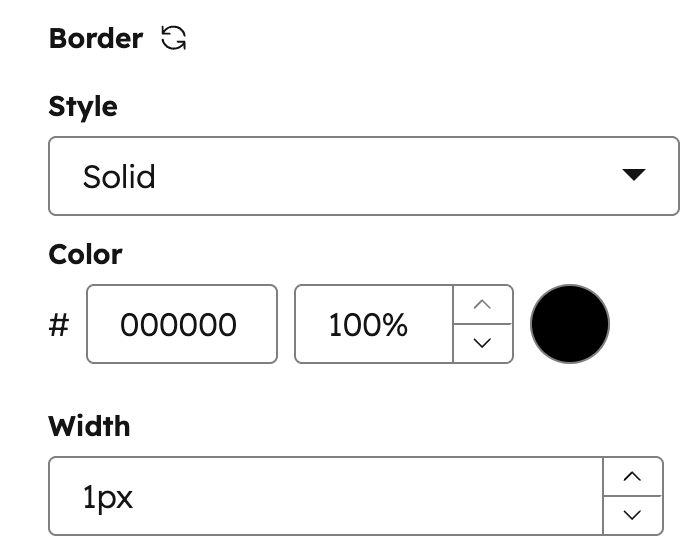Click the Style field label
700x560 pixels.
click(x=83, y=107)
